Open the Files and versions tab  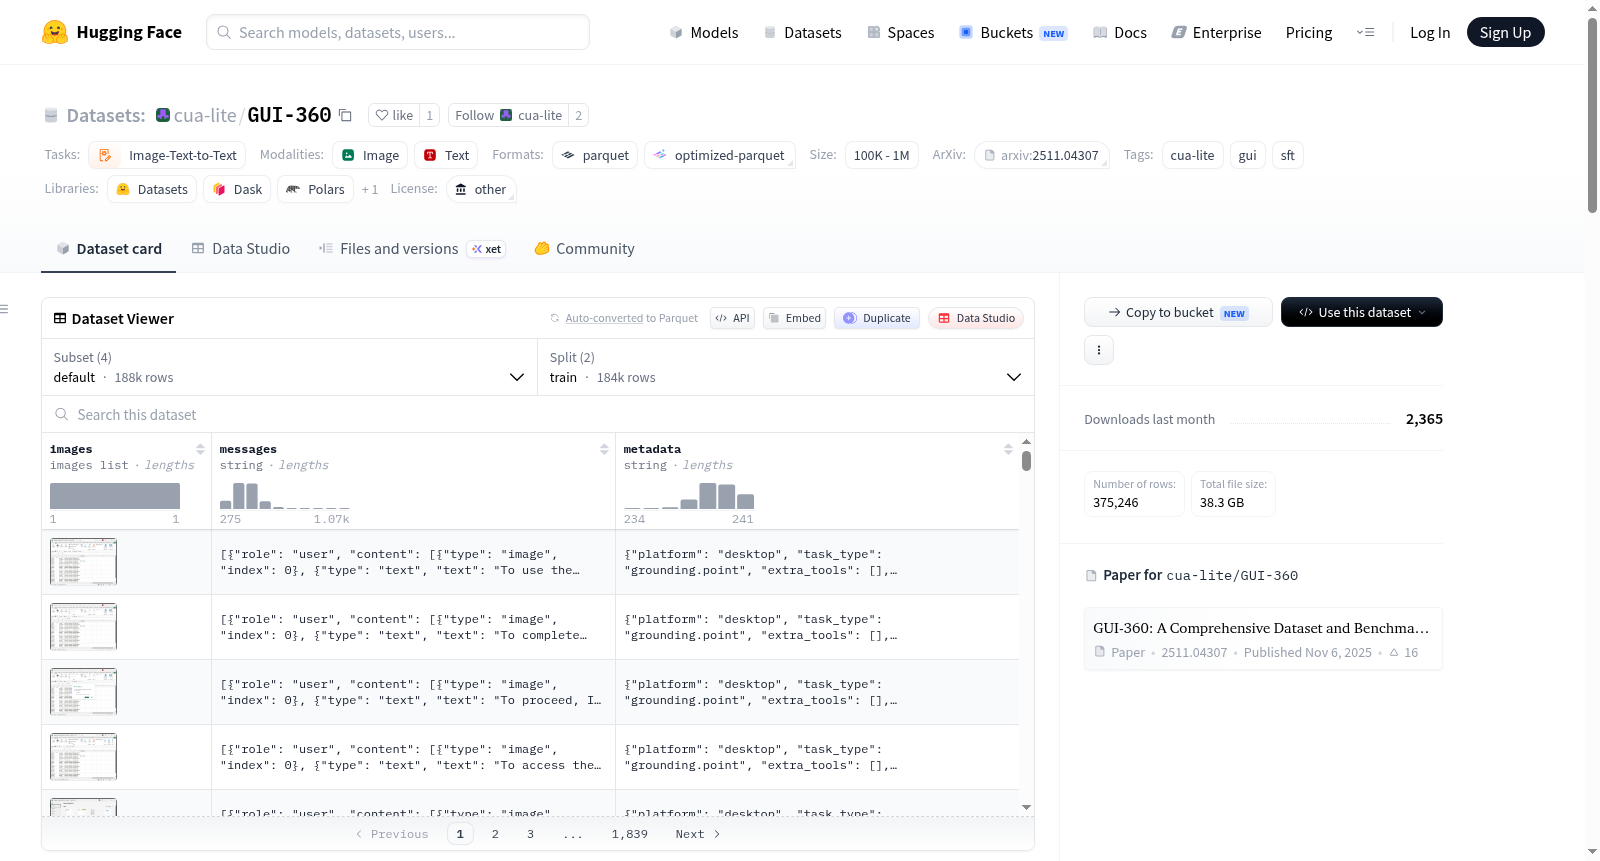412,249
